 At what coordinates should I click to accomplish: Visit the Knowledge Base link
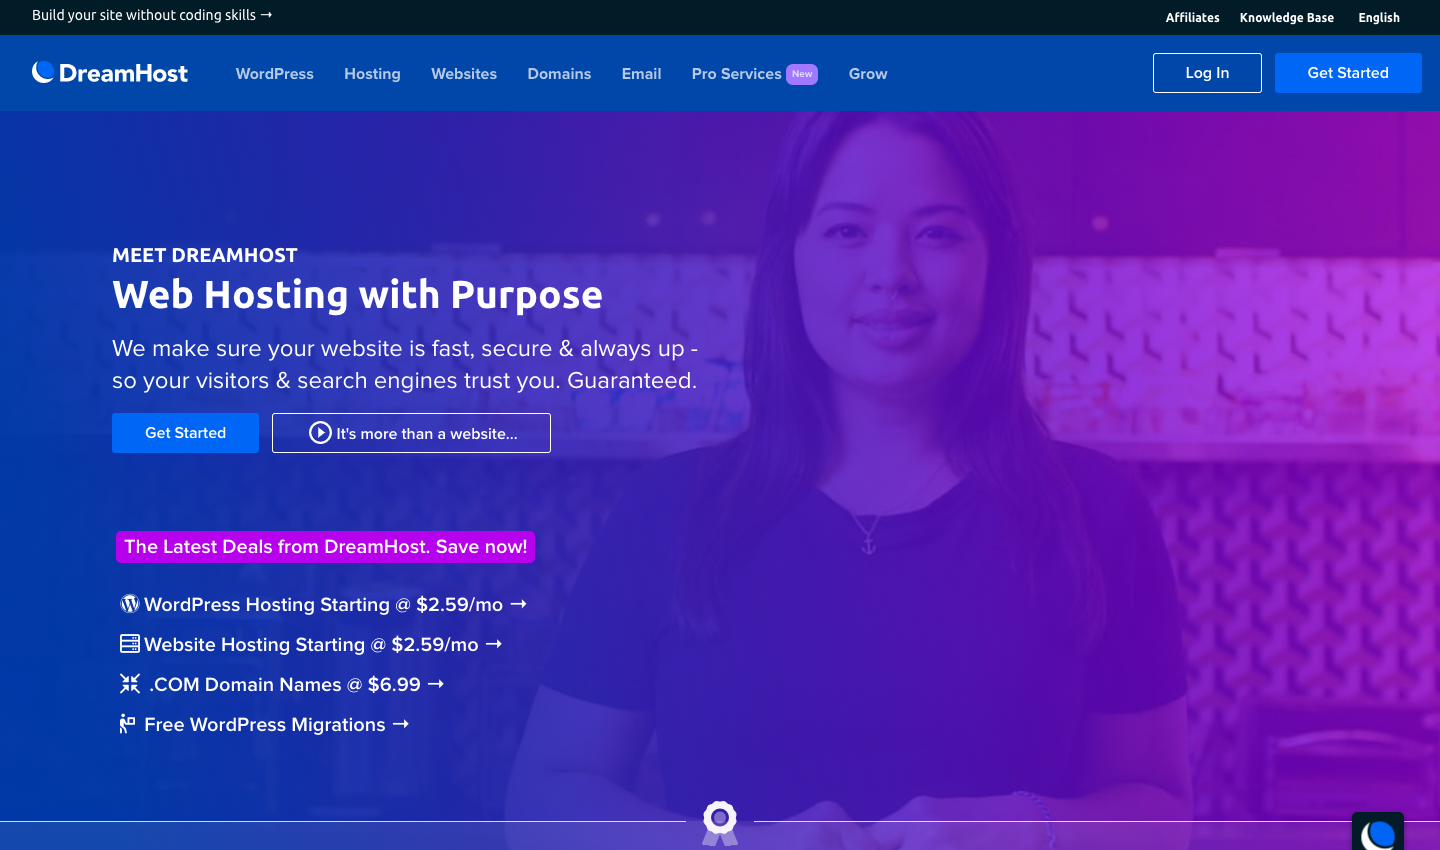1286,18
